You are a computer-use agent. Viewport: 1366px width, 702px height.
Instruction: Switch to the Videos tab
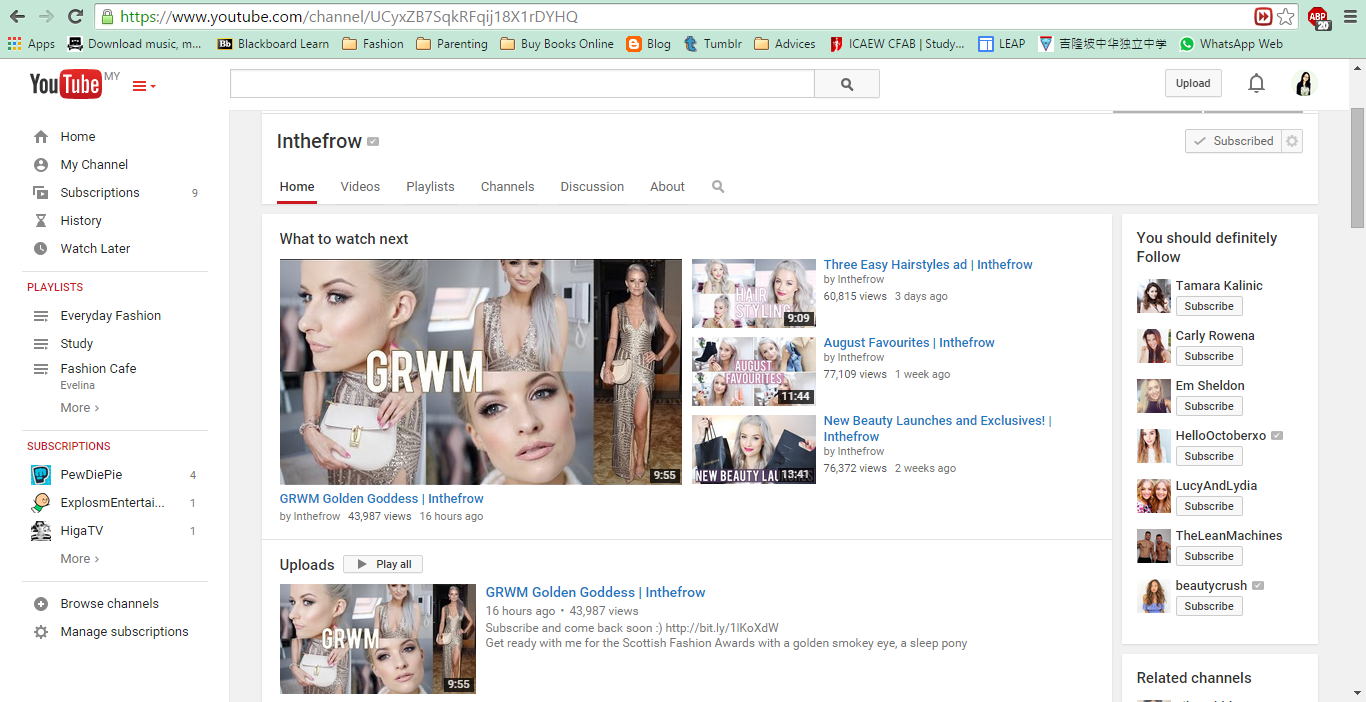[360, 187]
